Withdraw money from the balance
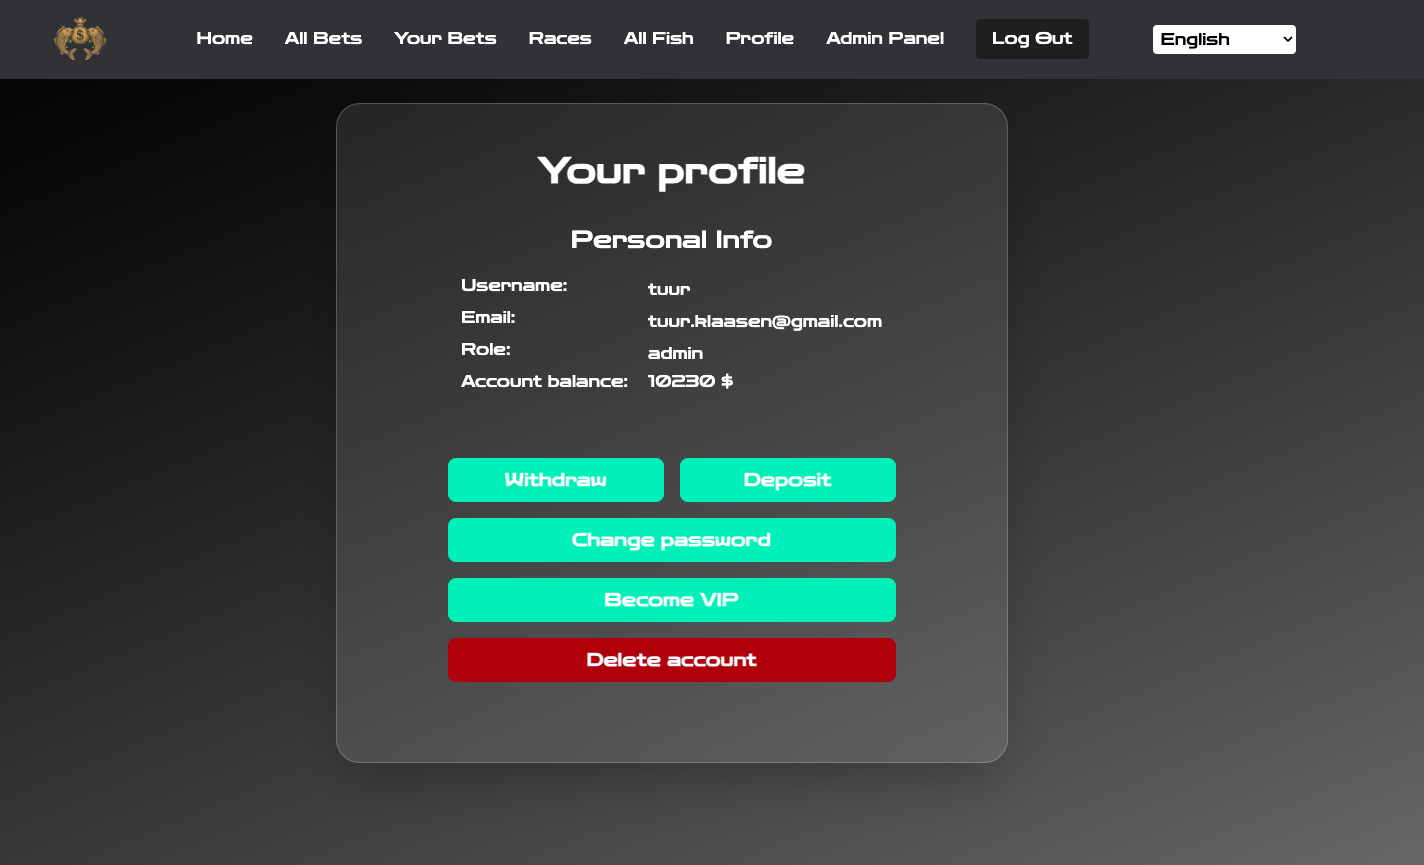 point(556,480)
